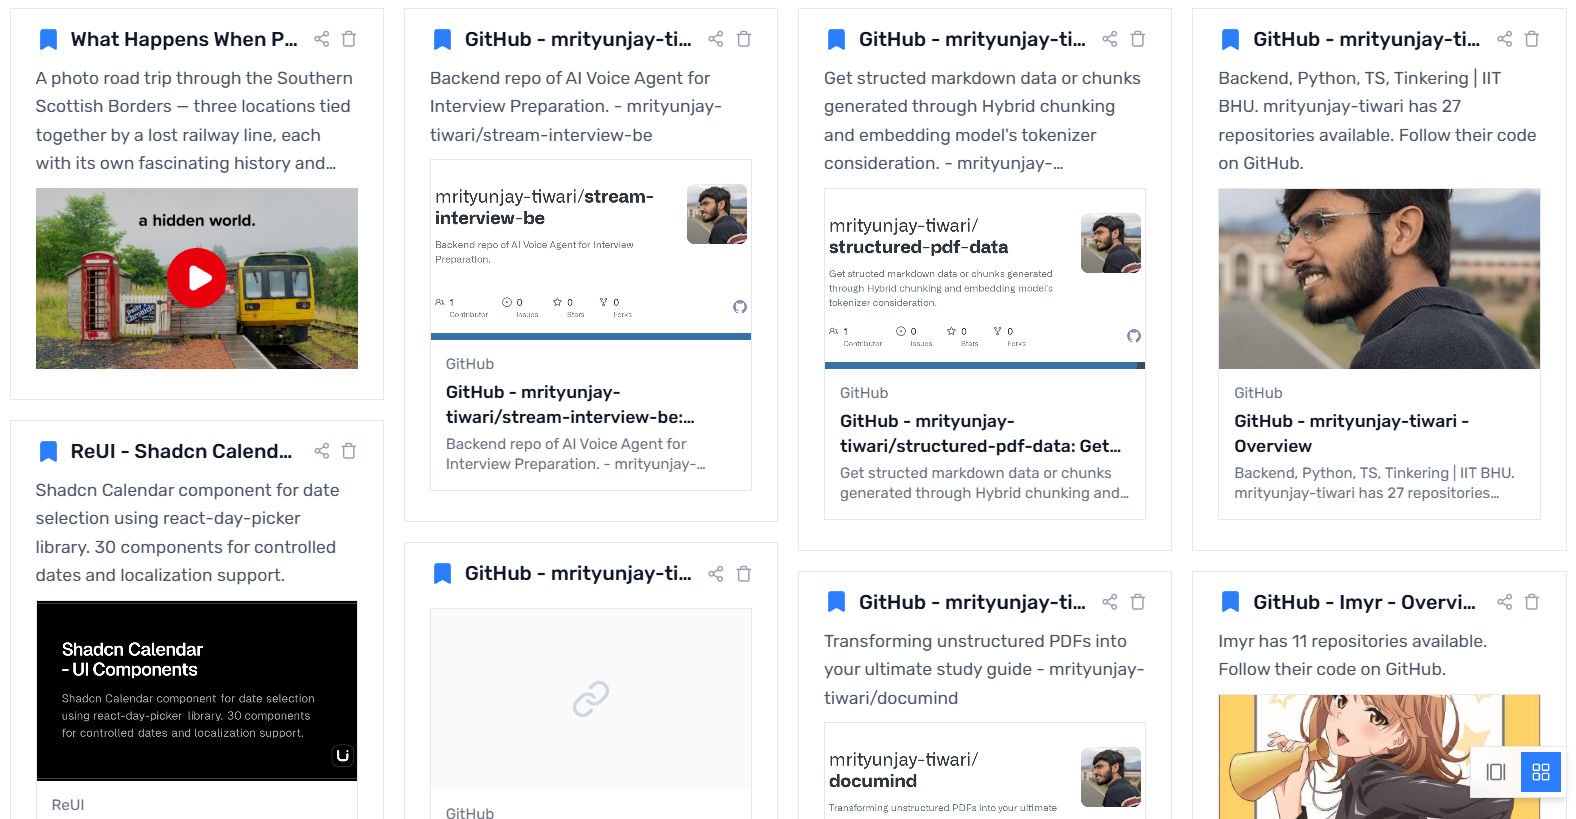This screenshot has width=1576, height=819.
Task: Delete the Hybrid chunking structured markdown bookmark
Action: tap(1138, 39)
